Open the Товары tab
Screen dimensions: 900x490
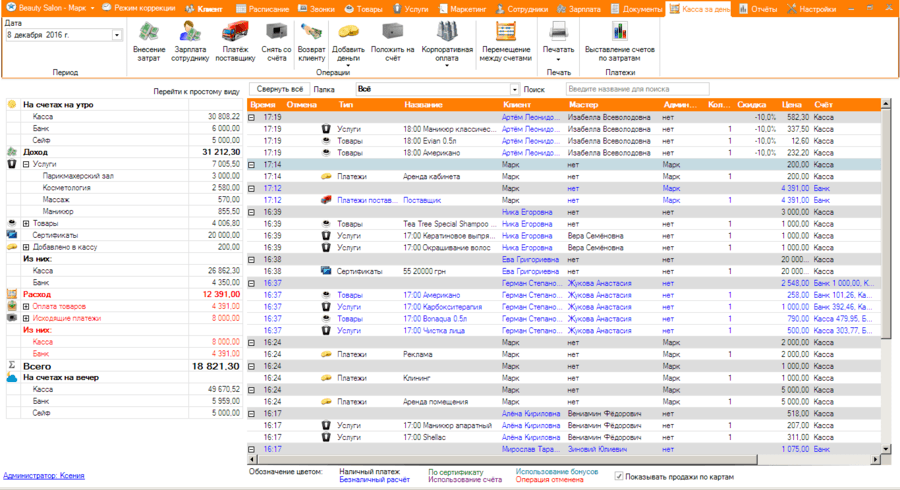(x=363, y=9)
